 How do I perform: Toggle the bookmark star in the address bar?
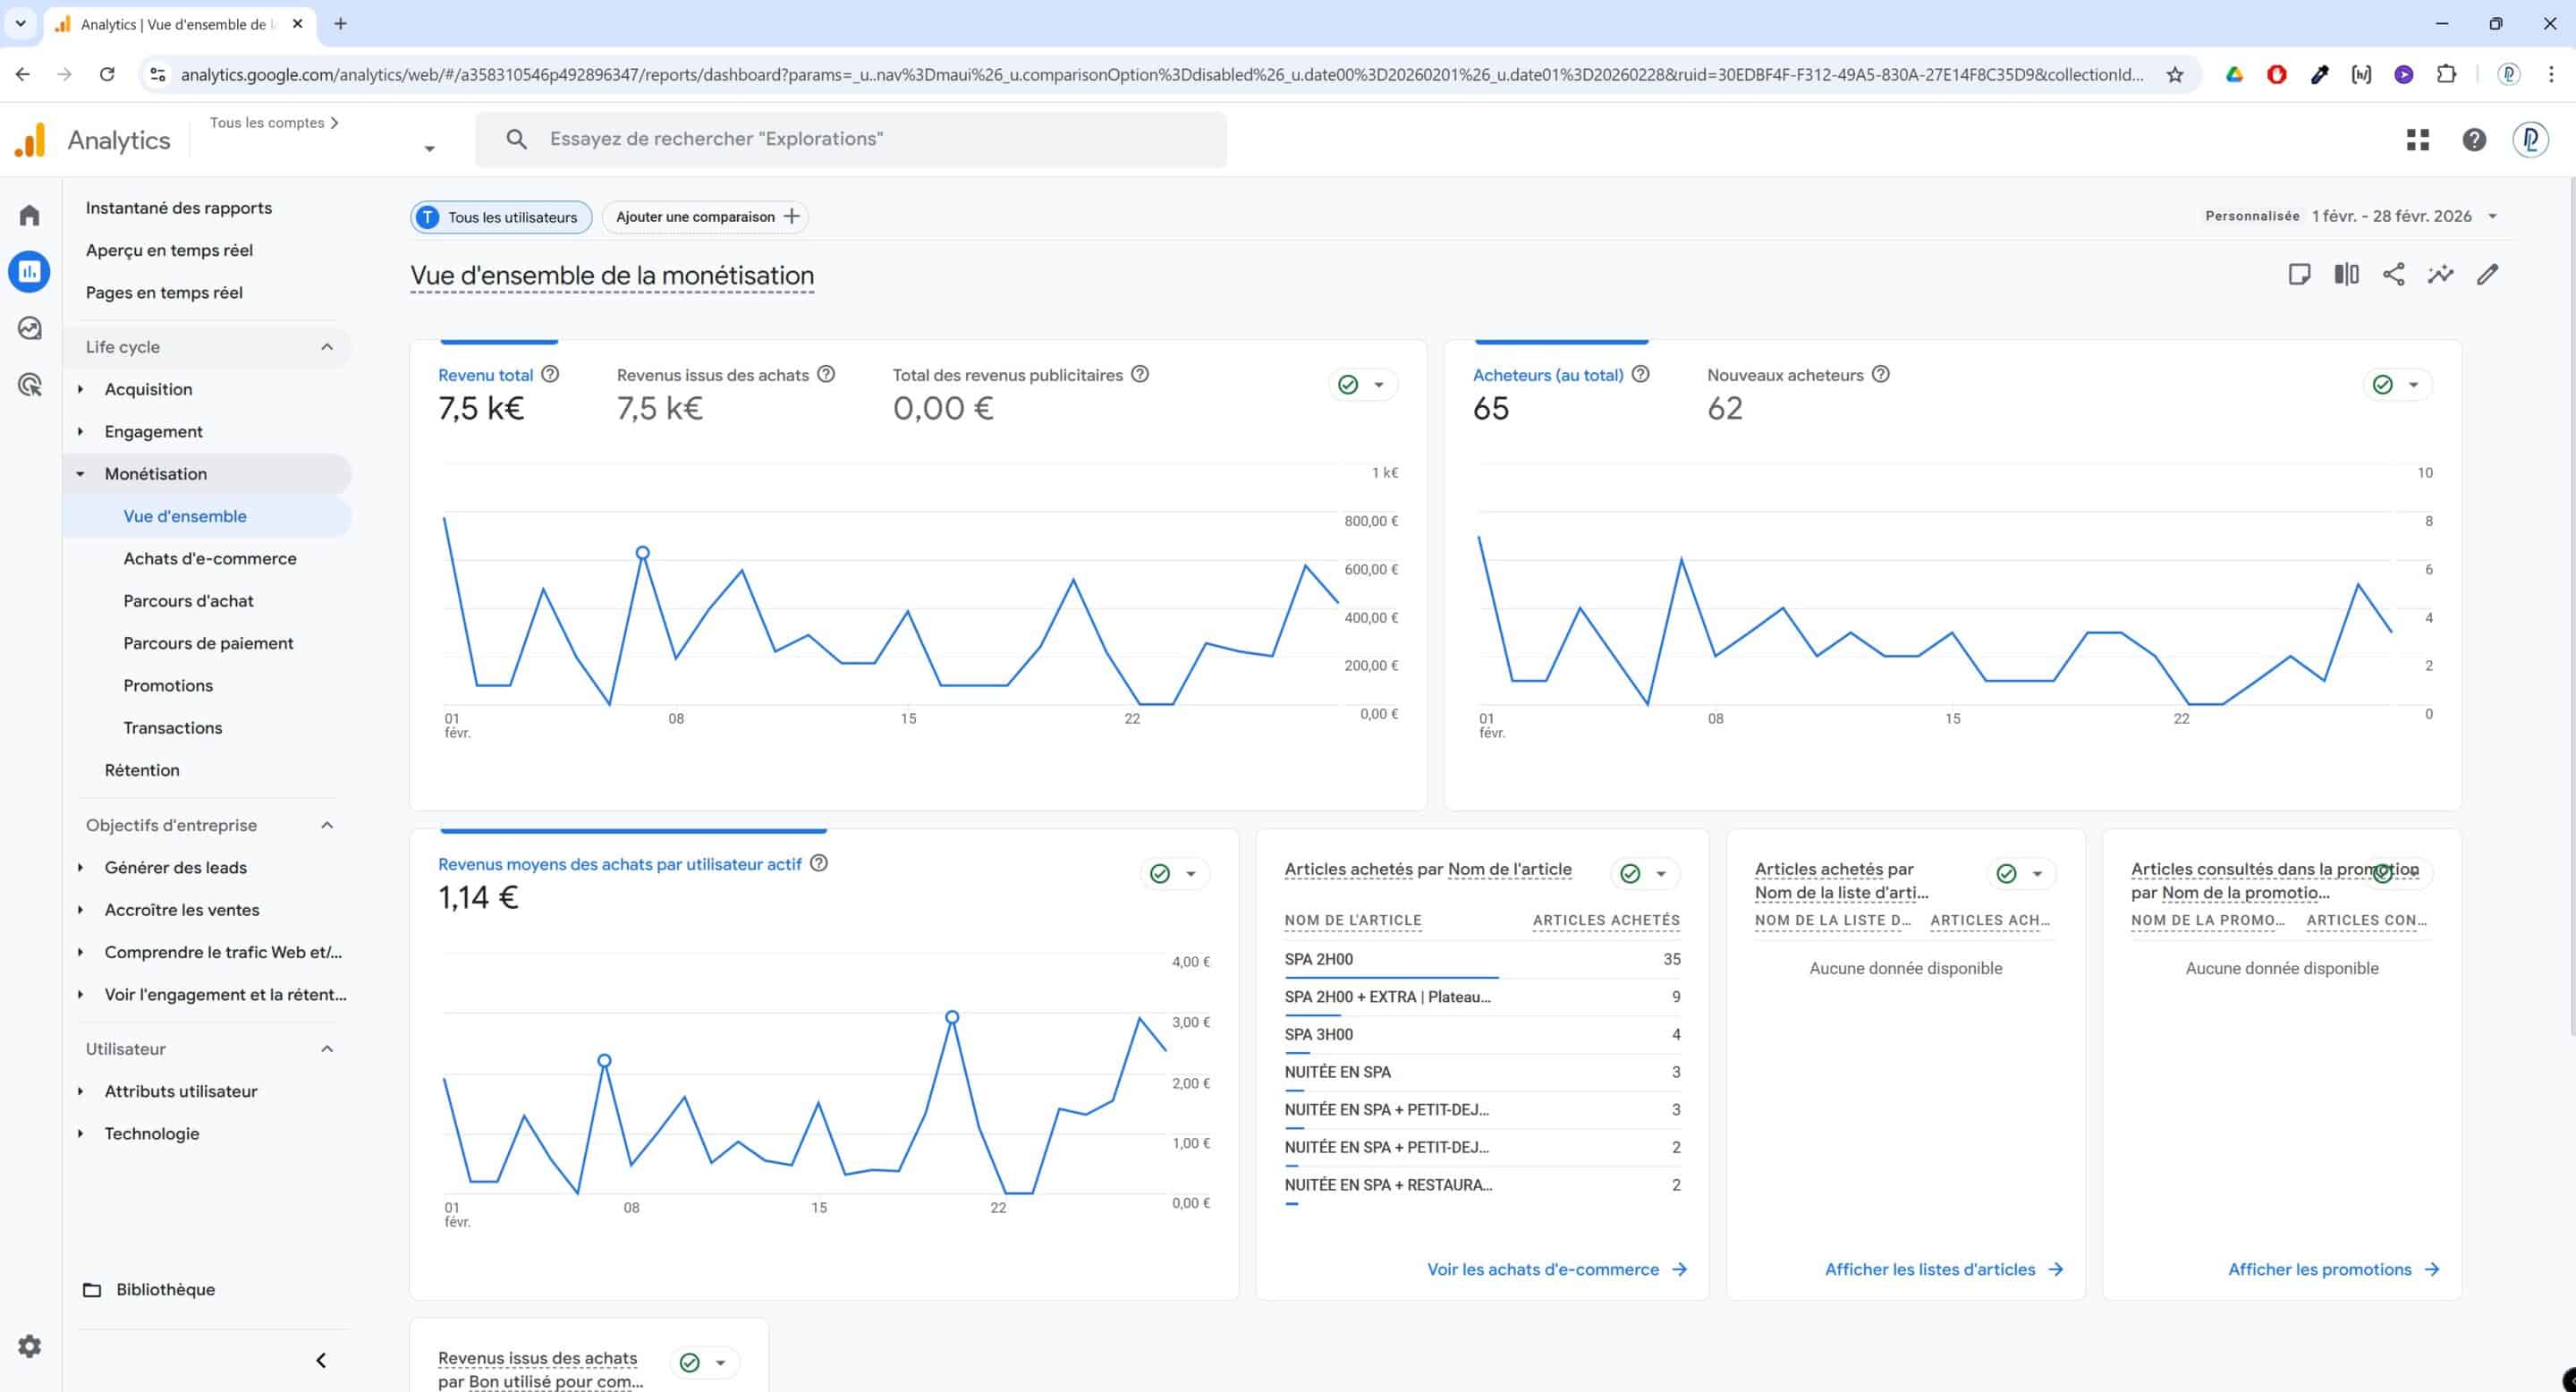pos(2175,74)
